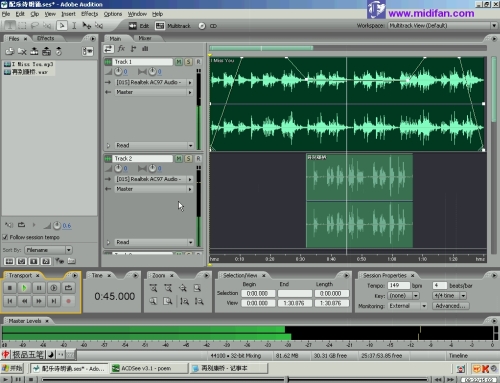Open Track 1 Read automation dropdown
500x383 pixels.
(x=154, y=145)
